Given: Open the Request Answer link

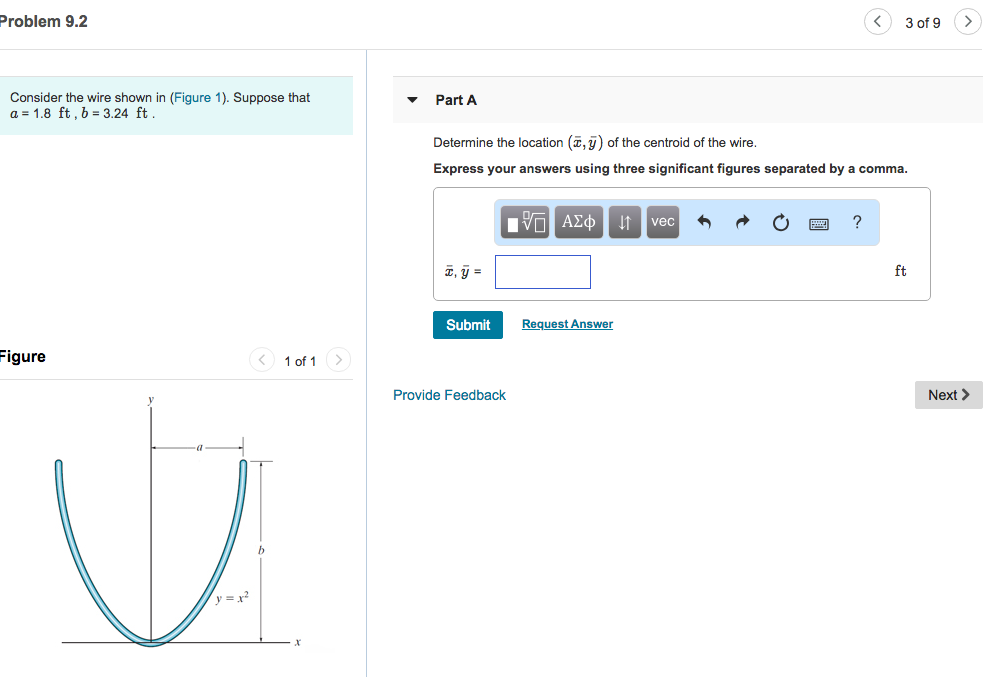Looking at the screenshot, I should pos(566,323).
